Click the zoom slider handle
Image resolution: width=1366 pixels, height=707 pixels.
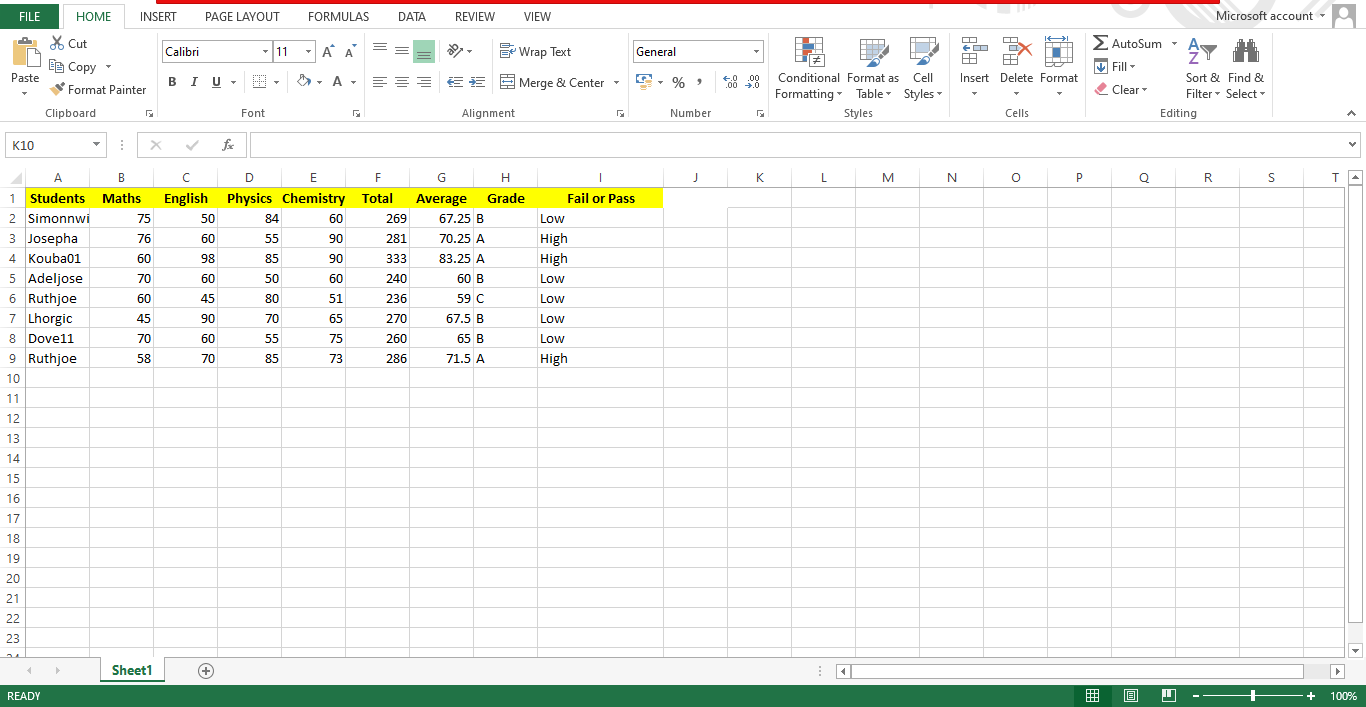[1253, 696]
